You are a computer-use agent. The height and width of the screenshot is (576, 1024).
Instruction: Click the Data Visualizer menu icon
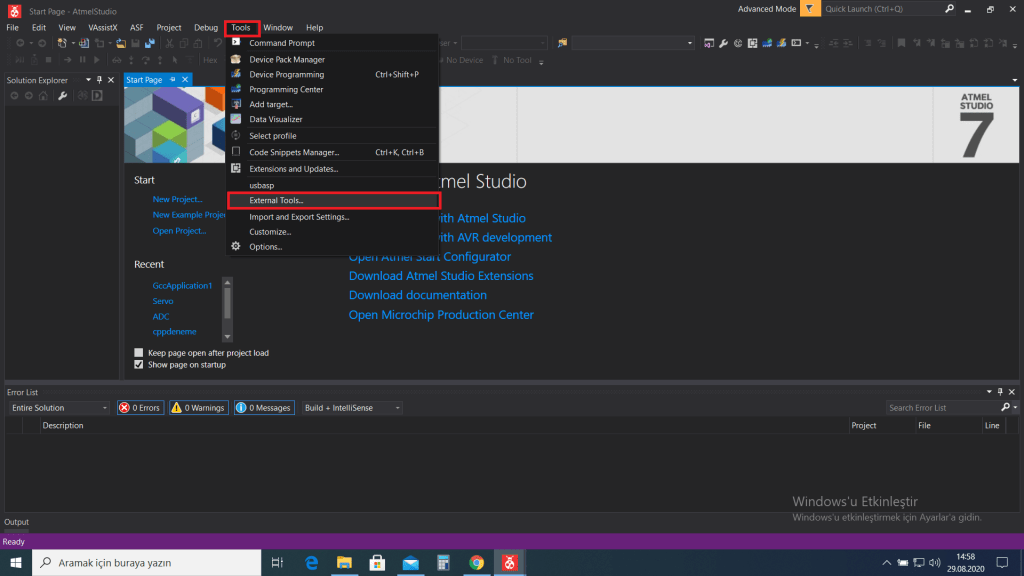tap(236, 119)
